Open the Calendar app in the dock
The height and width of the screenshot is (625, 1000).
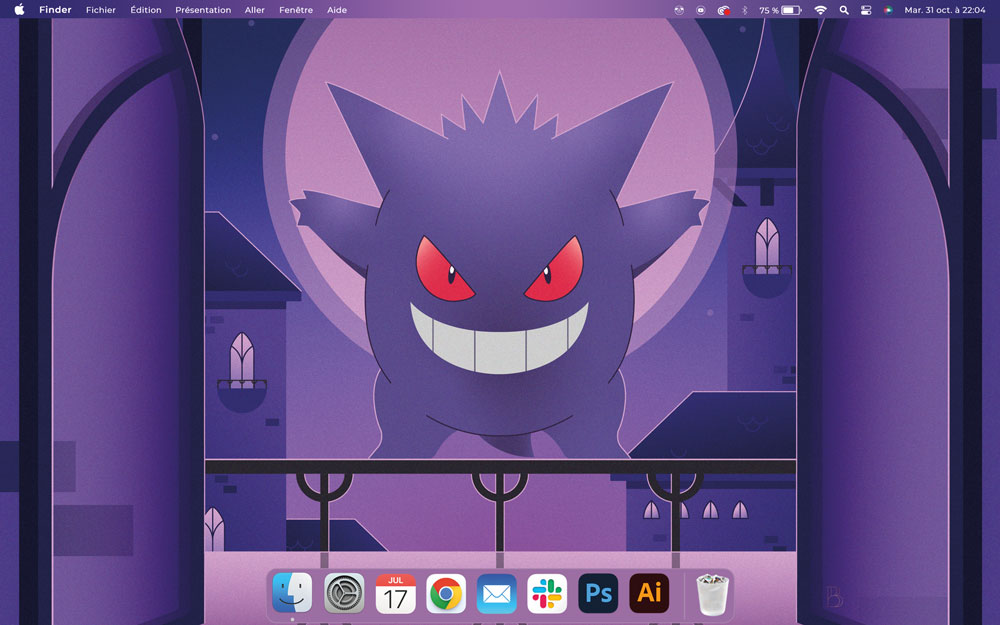[395, 592]
